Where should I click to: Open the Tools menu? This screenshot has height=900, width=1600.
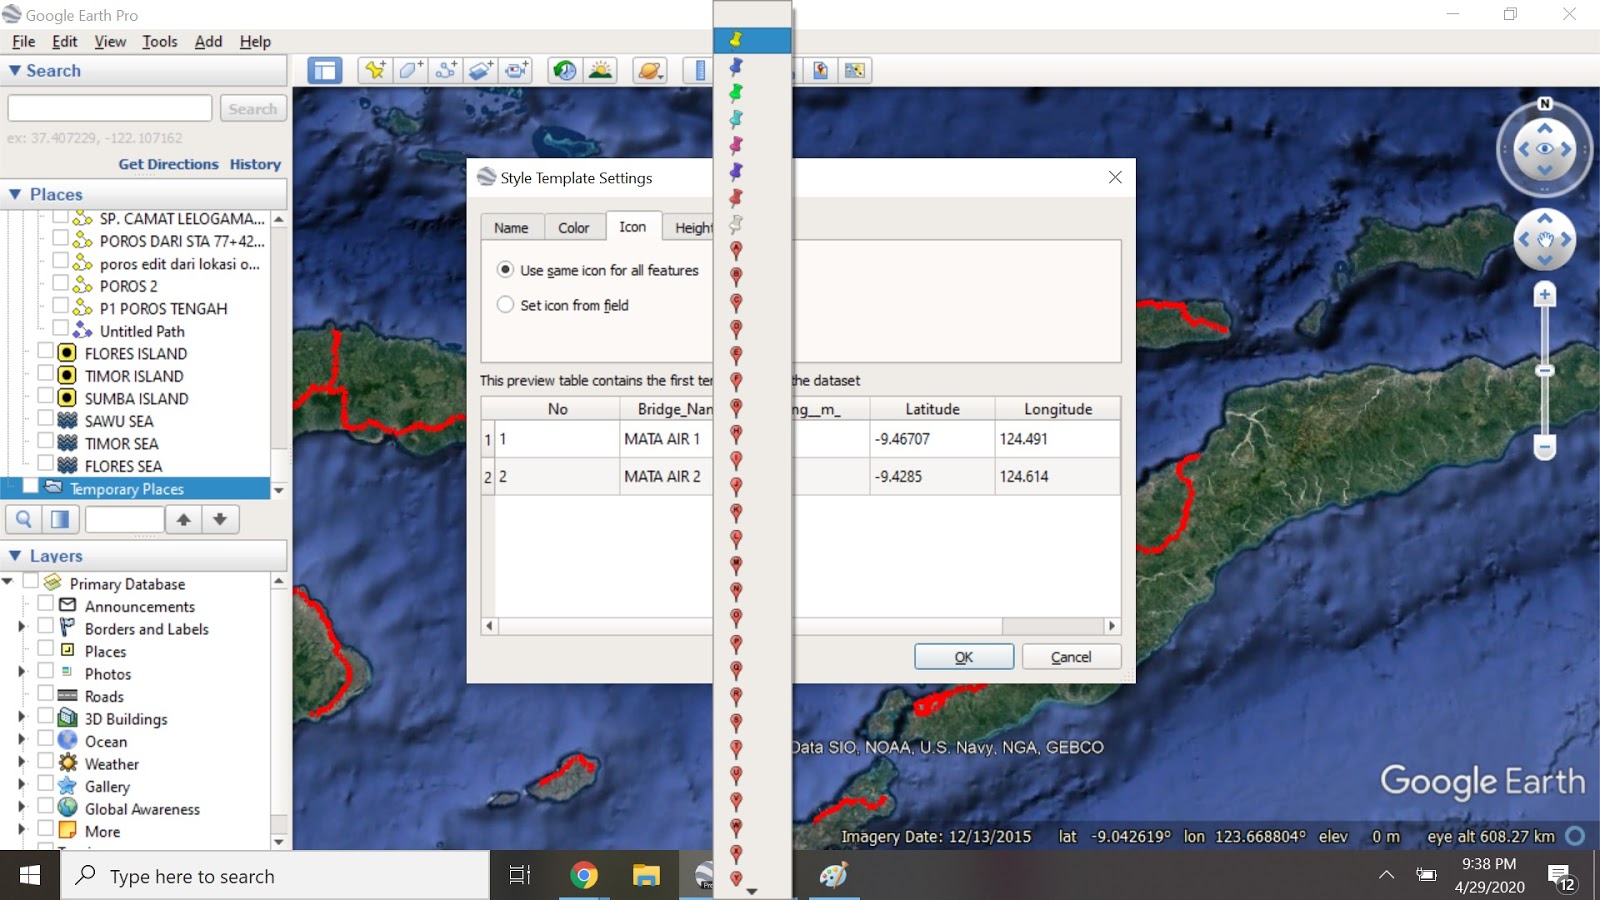159,41
